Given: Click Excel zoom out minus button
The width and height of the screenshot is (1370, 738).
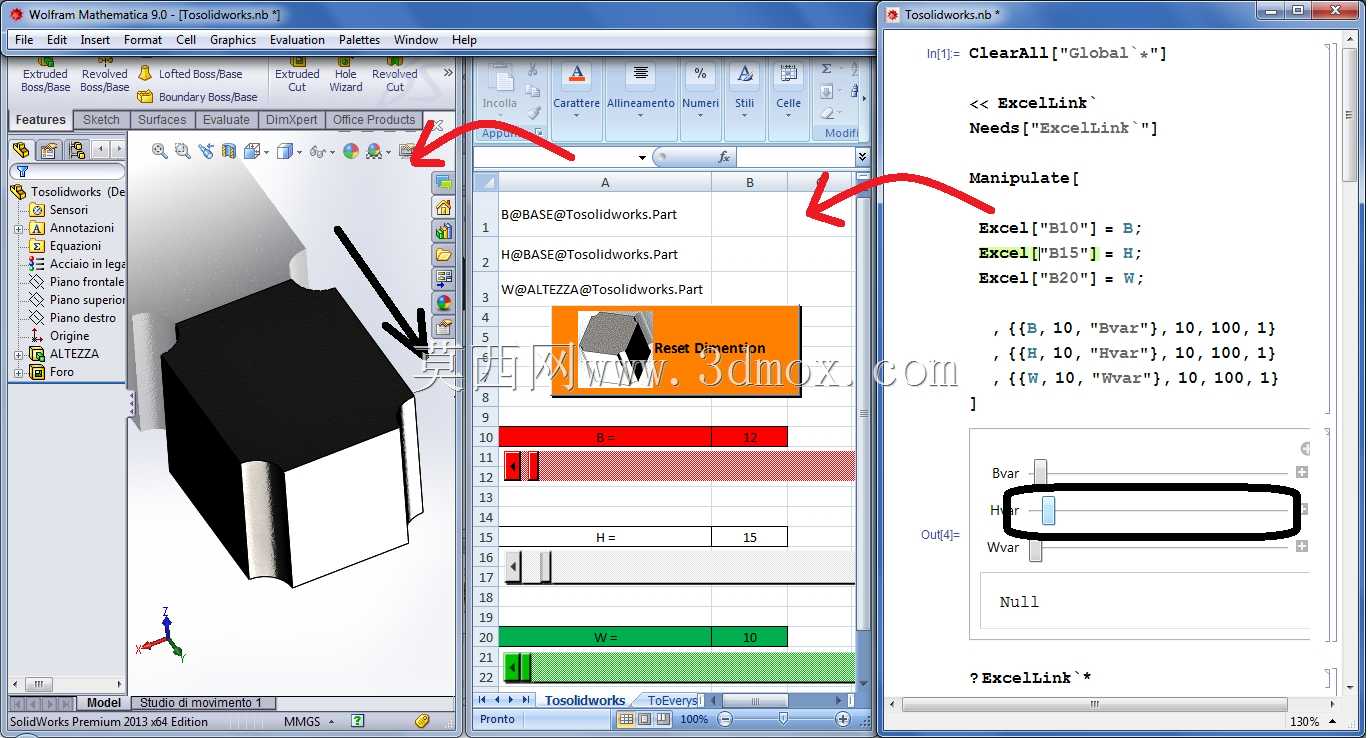Looking at the screenshot, I should pyautogui.click(x=726, y=719).
